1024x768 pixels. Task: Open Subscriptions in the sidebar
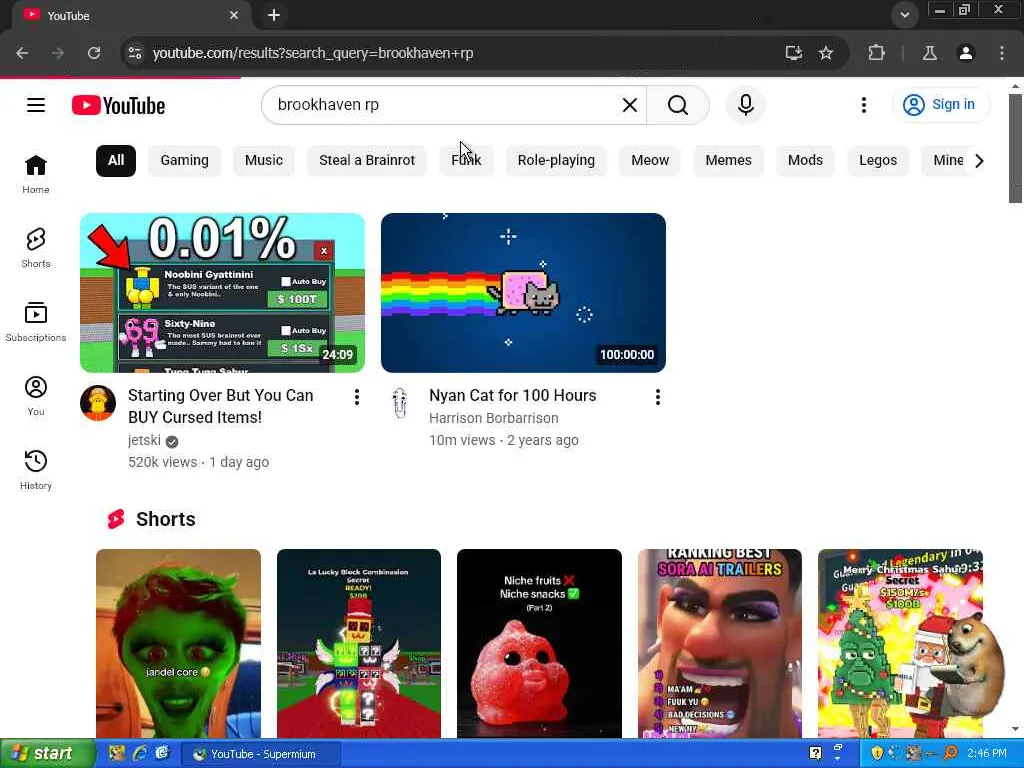[36, 322]
